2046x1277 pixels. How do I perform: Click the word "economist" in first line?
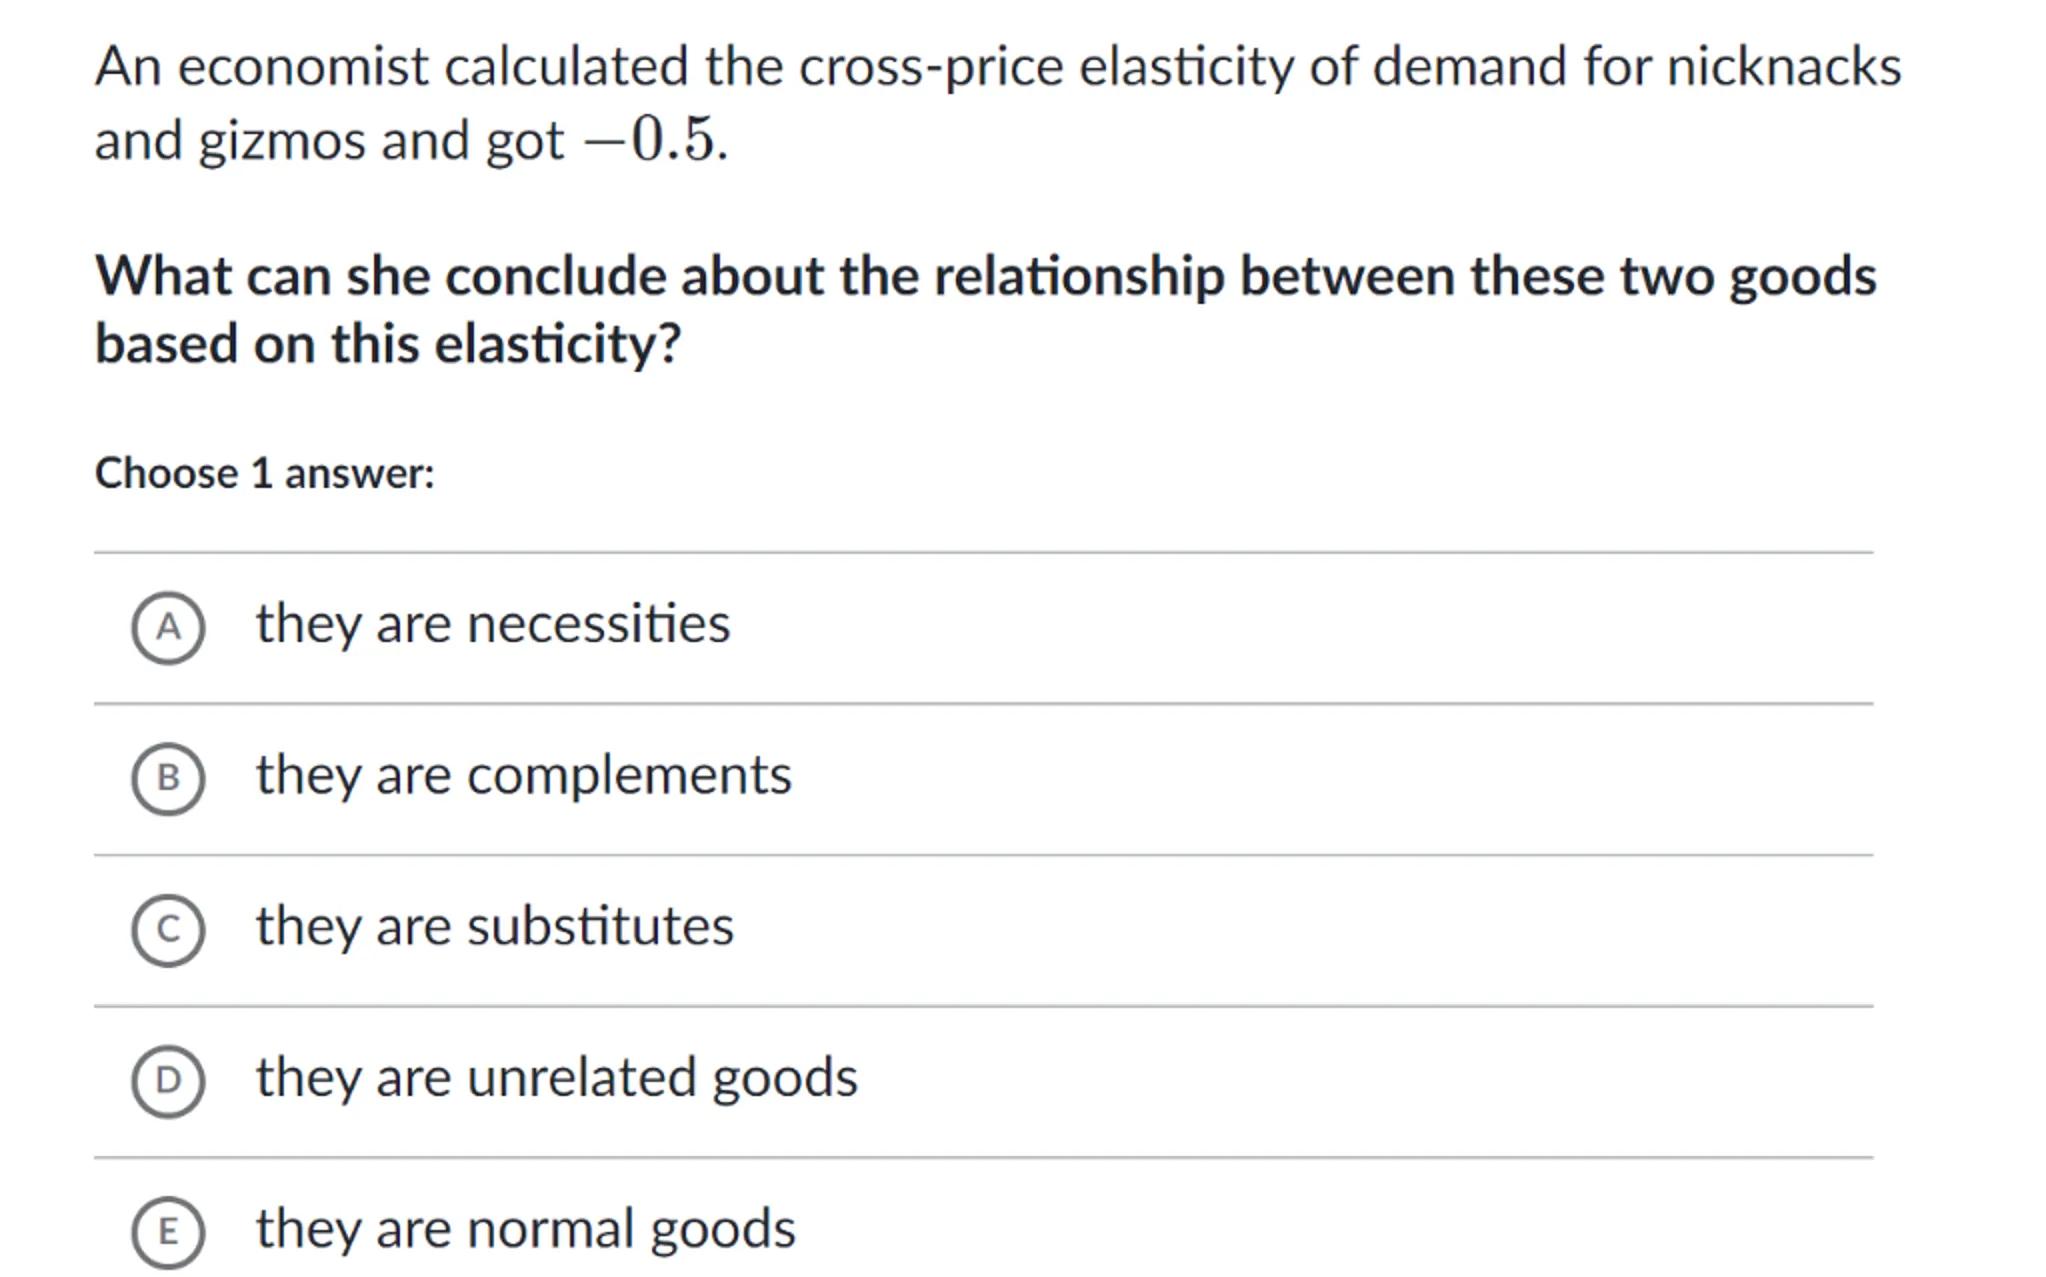click(303, 67)
